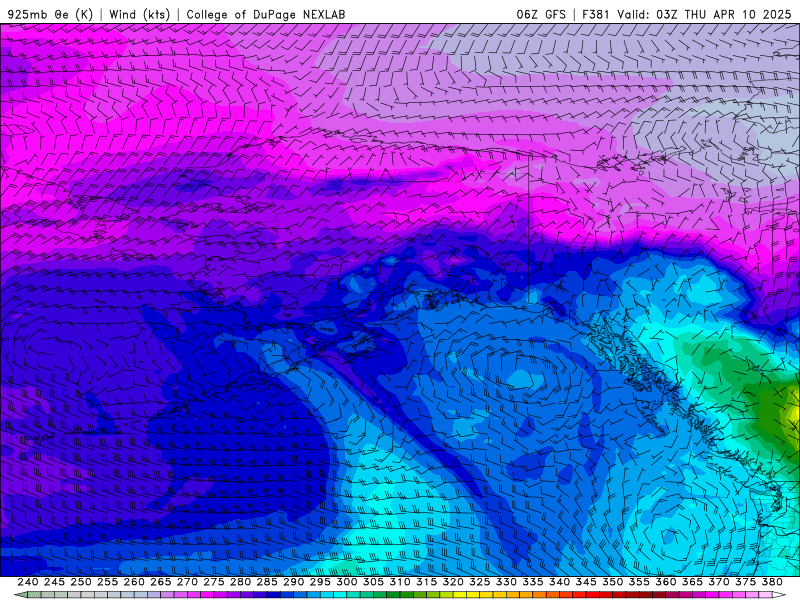Select the 335 scale label
The width and height of the screenshot is (800, 600).
tap(533, 582)
